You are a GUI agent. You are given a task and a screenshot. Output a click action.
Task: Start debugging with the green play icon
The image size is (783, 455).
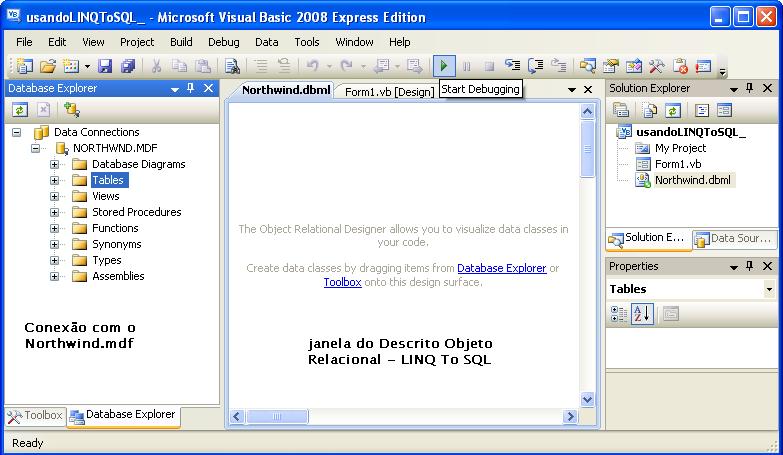pos(443,66)
